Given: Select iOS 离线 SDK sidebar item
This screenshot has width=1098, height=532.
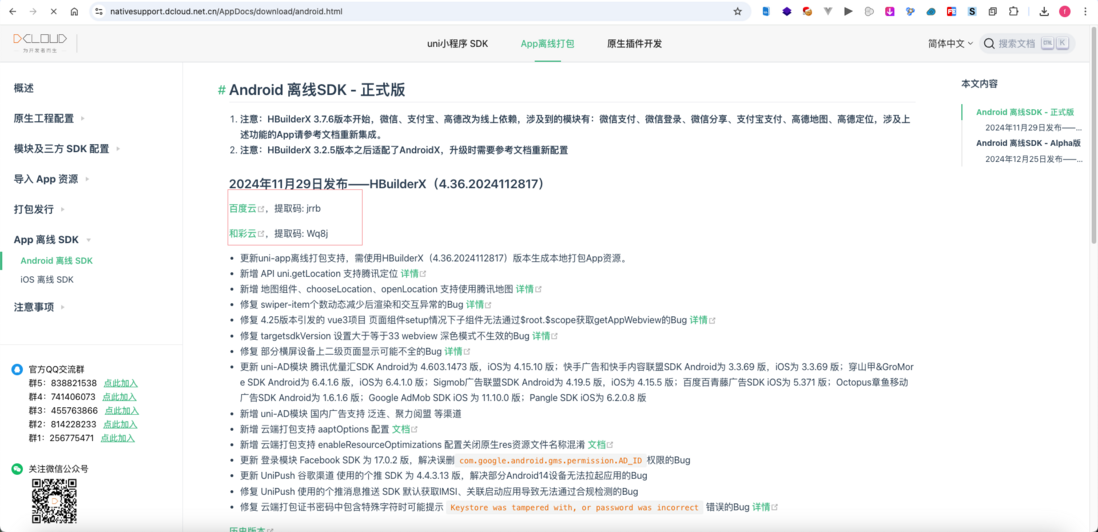Looking at the screenshot, I should [47, 279].
